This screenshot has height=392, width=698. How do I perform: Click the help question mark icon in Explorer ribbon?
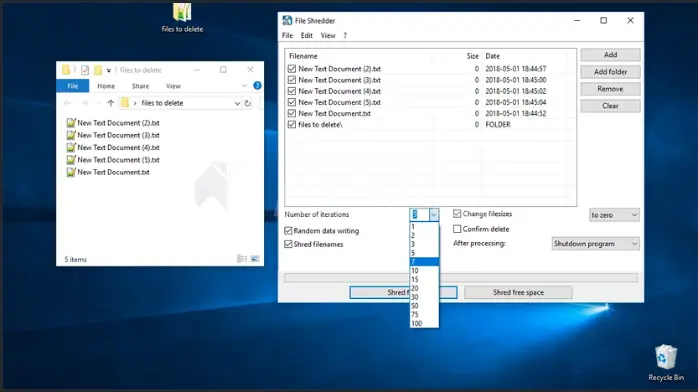point(257,85)
